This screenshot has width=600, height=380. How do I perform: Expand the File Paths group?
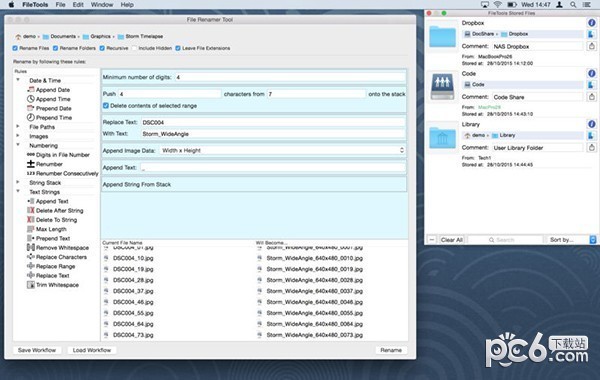18,126
